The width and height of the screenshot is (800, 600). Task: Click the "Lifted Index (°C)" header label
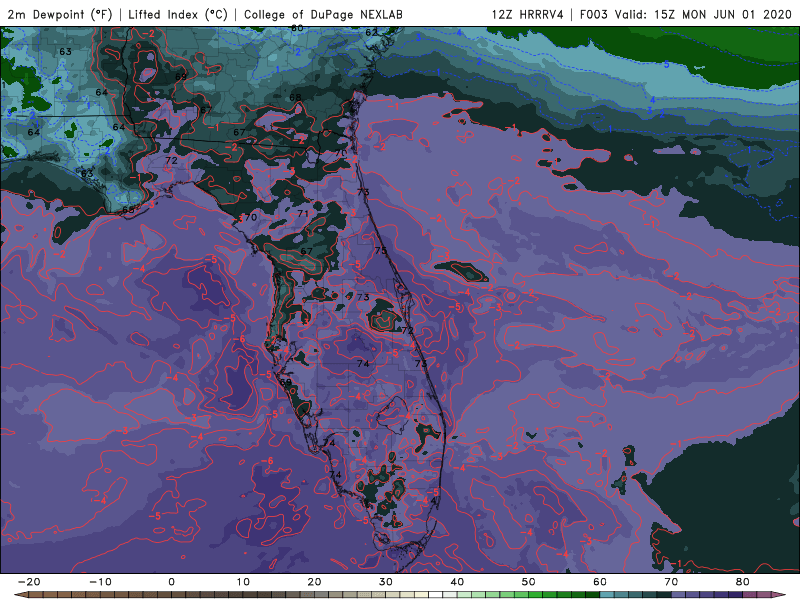178,14
